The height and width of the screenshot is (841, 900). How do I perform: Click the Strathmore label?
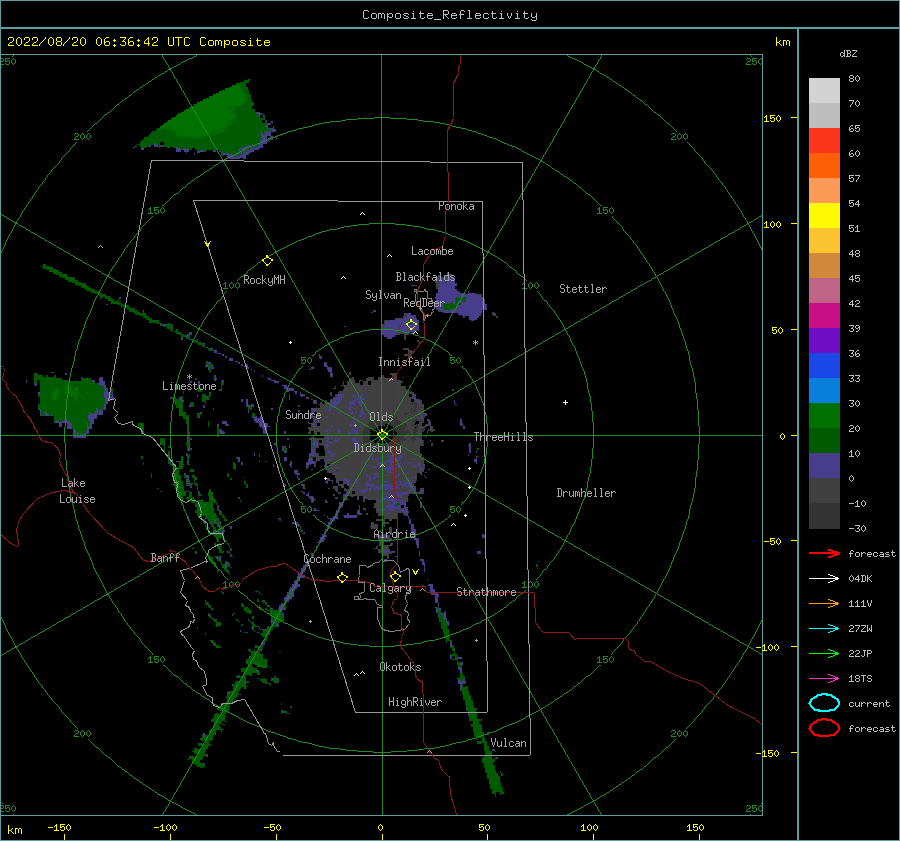[x=486, y=592]
